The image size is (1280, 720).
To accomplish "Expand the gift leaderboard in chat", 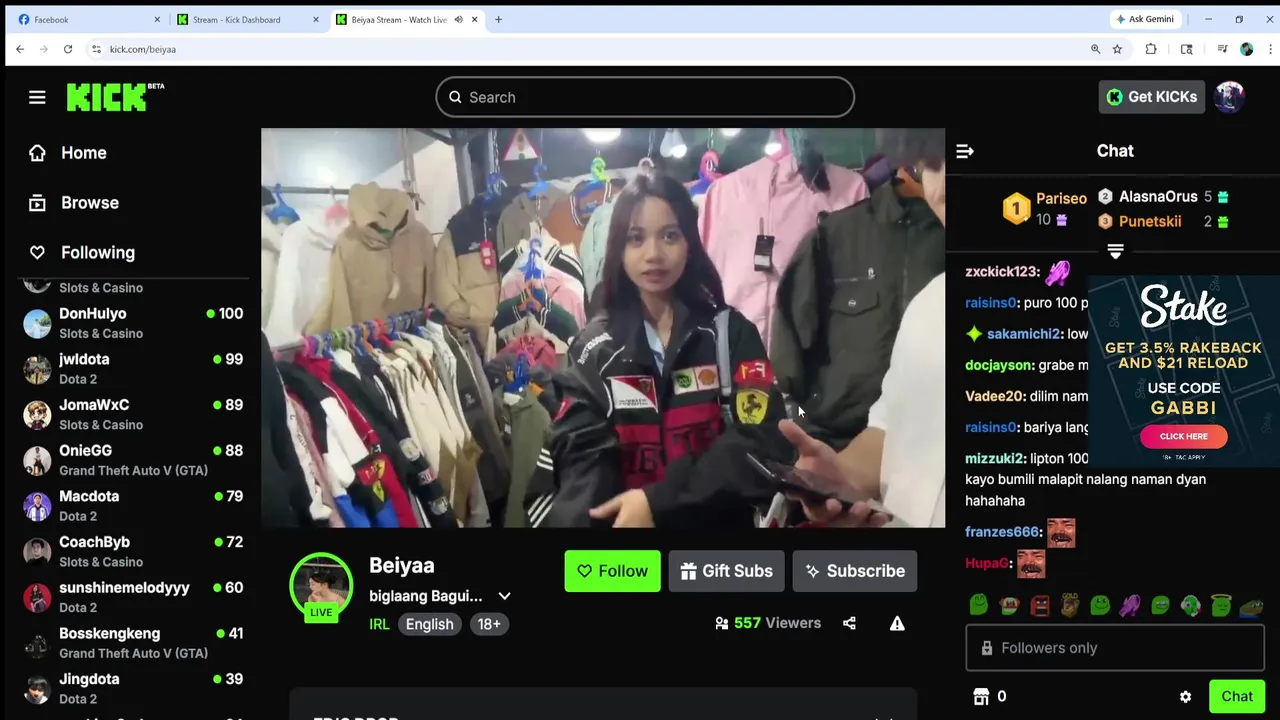I will [1116, 251].
